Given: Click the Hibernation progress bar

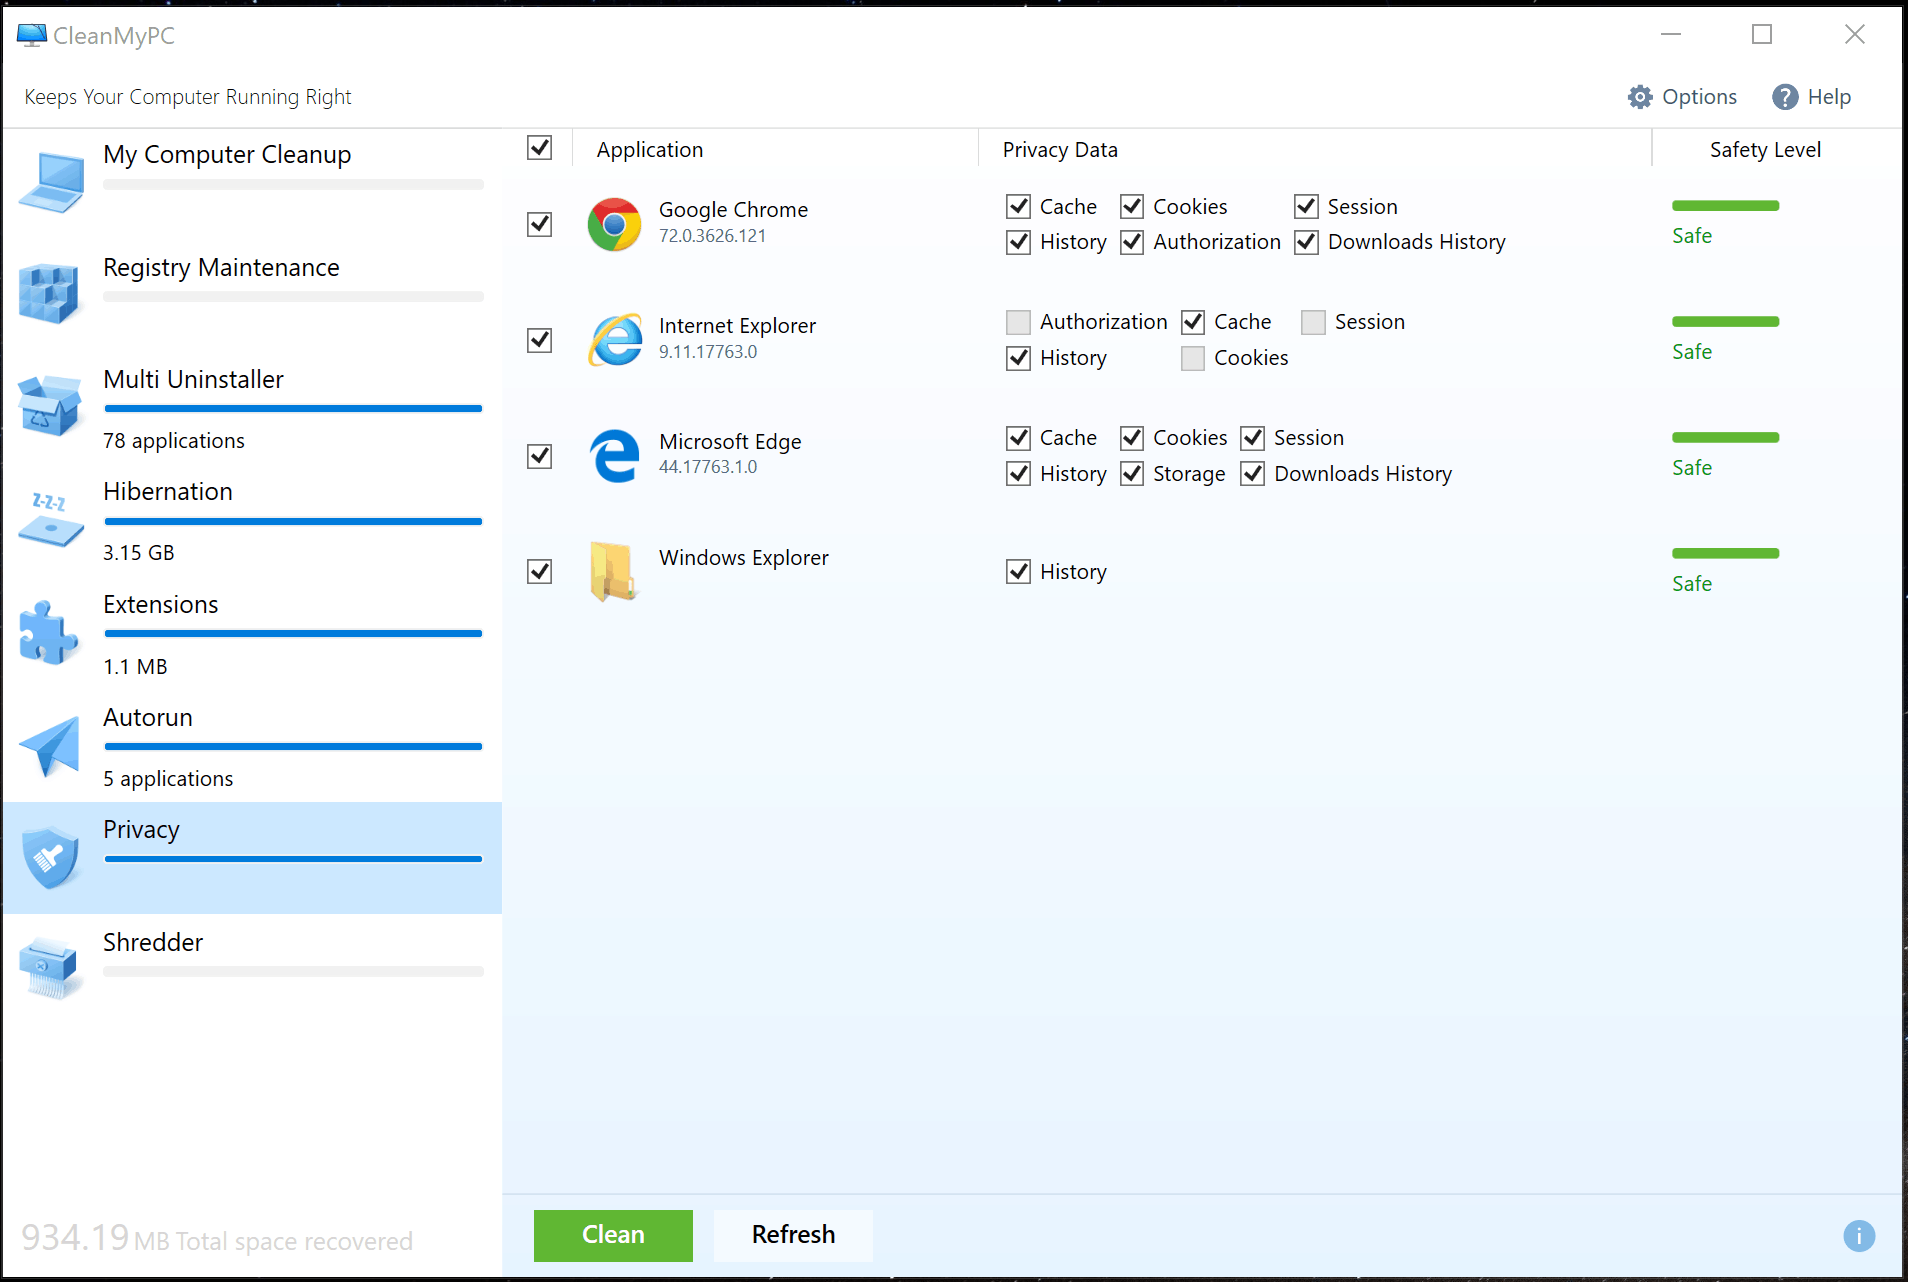Looking at the screenshot, I should pyautogui.click(x=293, y=522).
